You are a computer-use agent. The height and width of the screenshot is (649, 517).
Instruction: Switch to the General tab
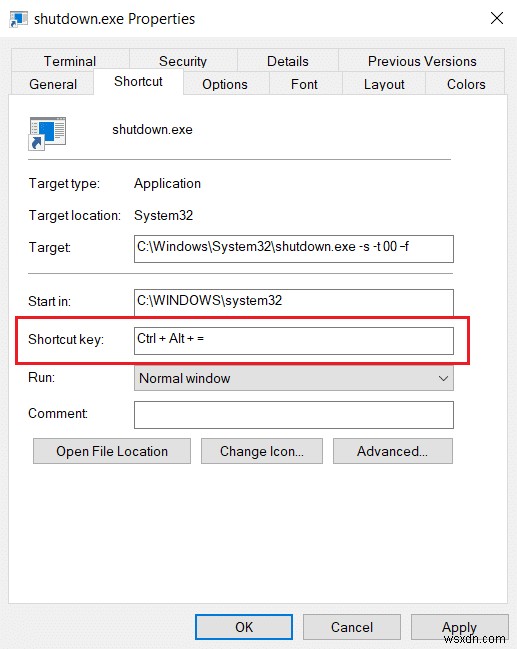tap(53, 84)
